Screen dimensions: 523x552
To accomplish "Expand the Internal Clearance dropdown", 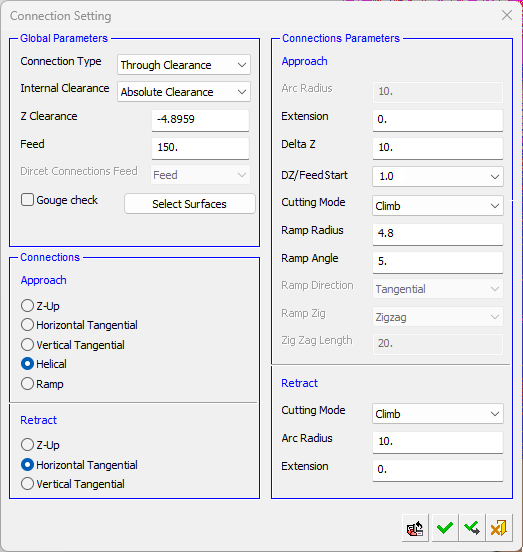I will (184, 92).
